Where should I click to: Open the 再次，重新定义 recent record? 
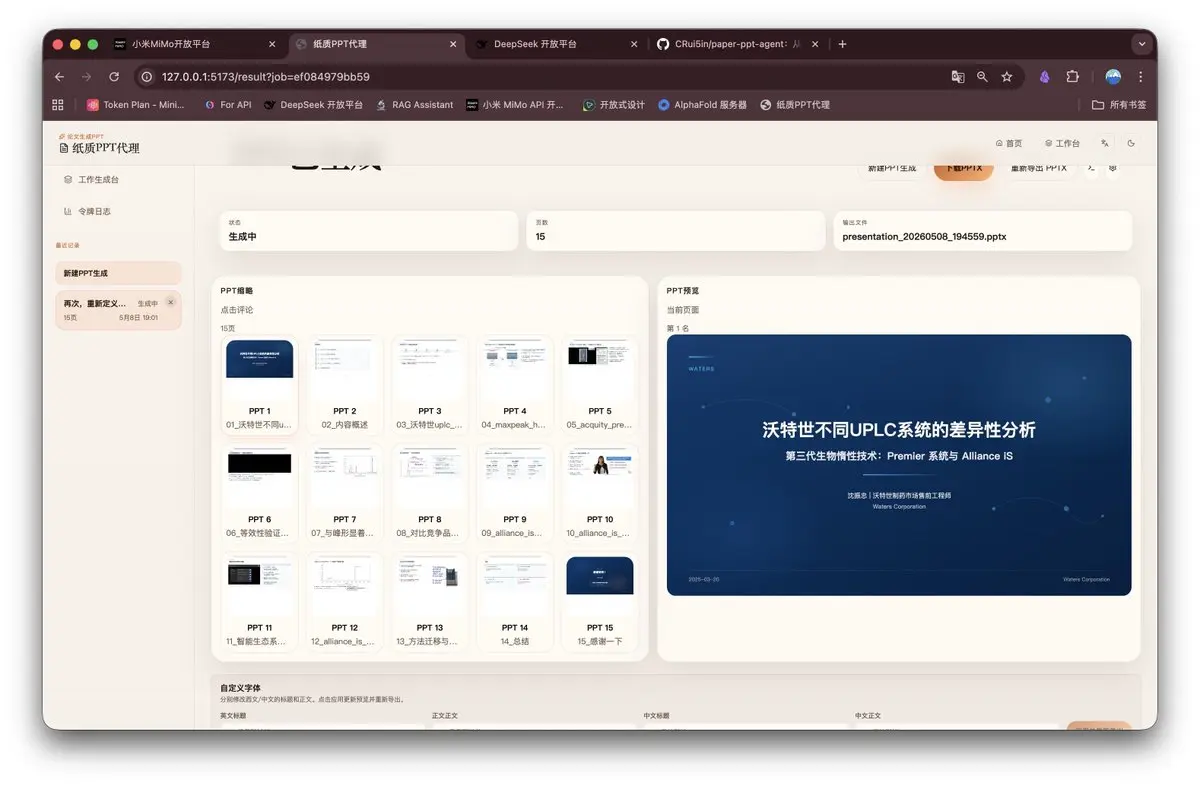(118, 310)
